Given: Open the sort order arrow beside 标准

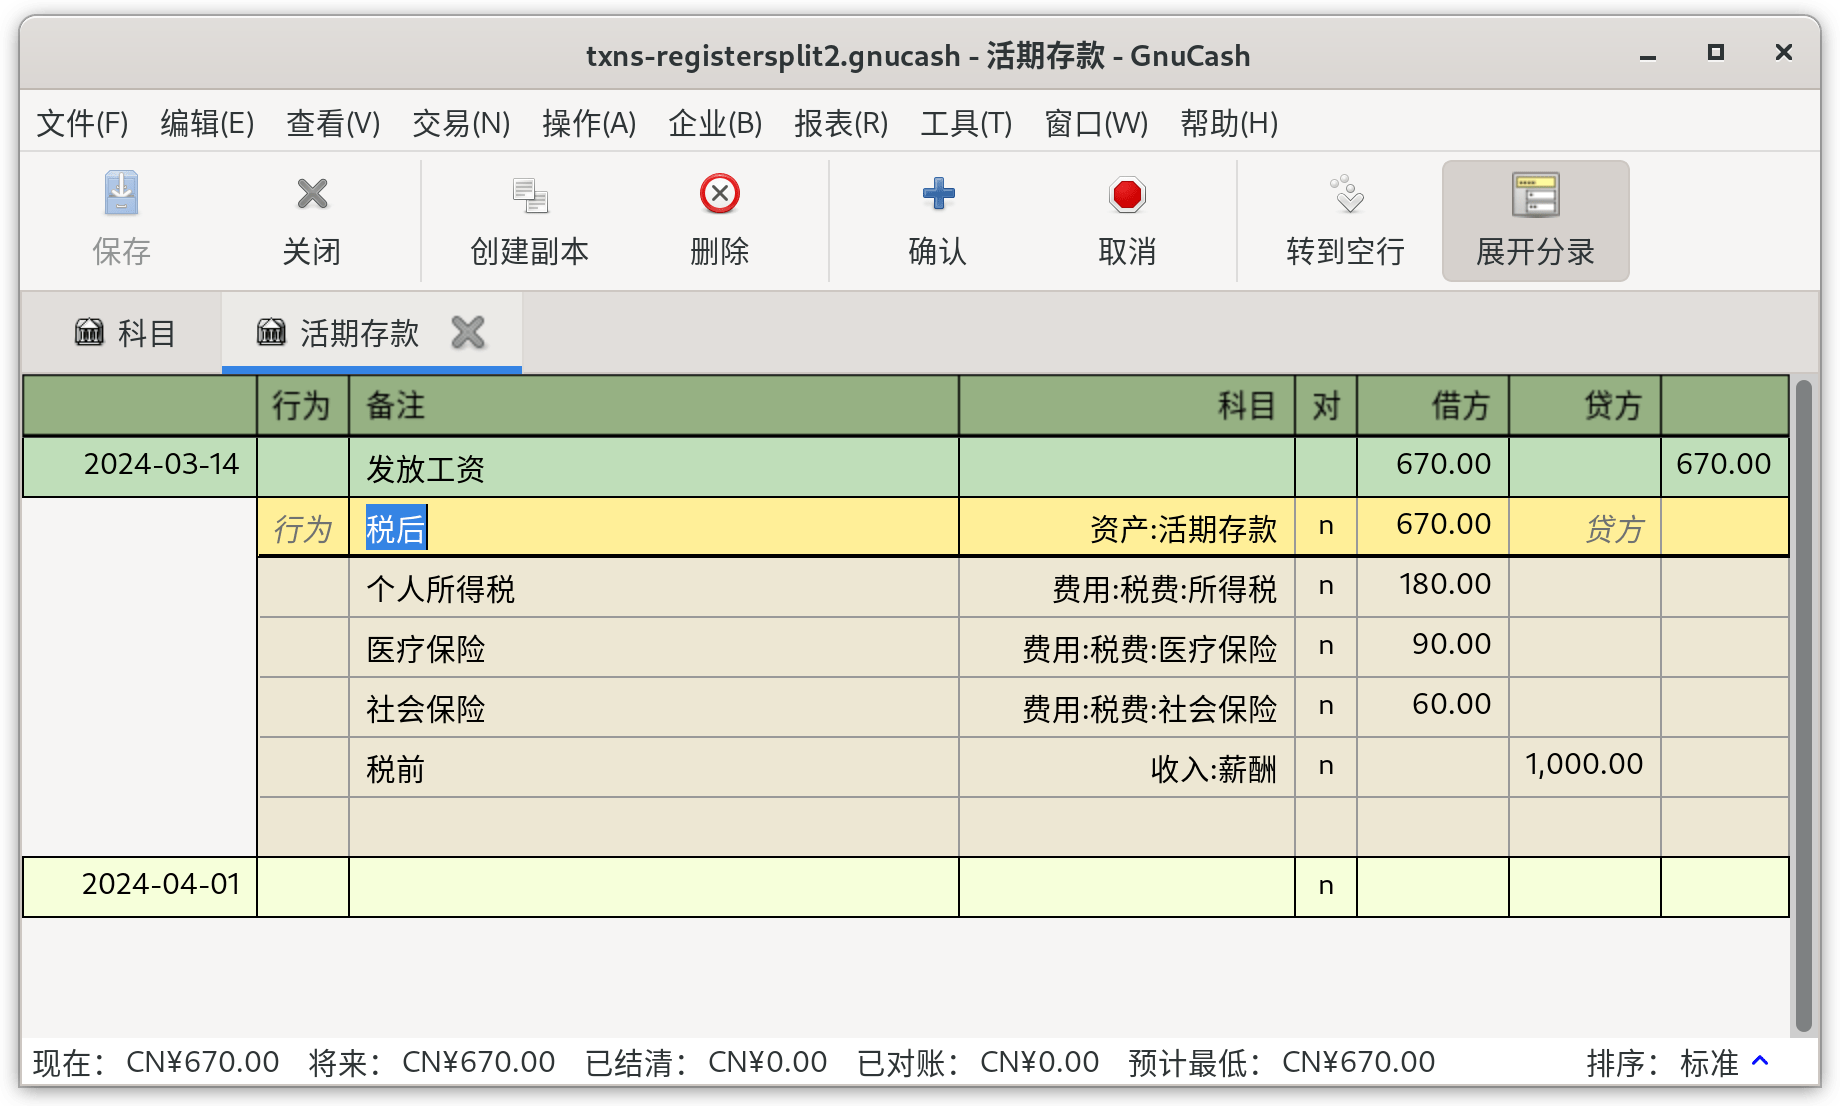Looking at the screenshot, I should pos(1761,1061).
